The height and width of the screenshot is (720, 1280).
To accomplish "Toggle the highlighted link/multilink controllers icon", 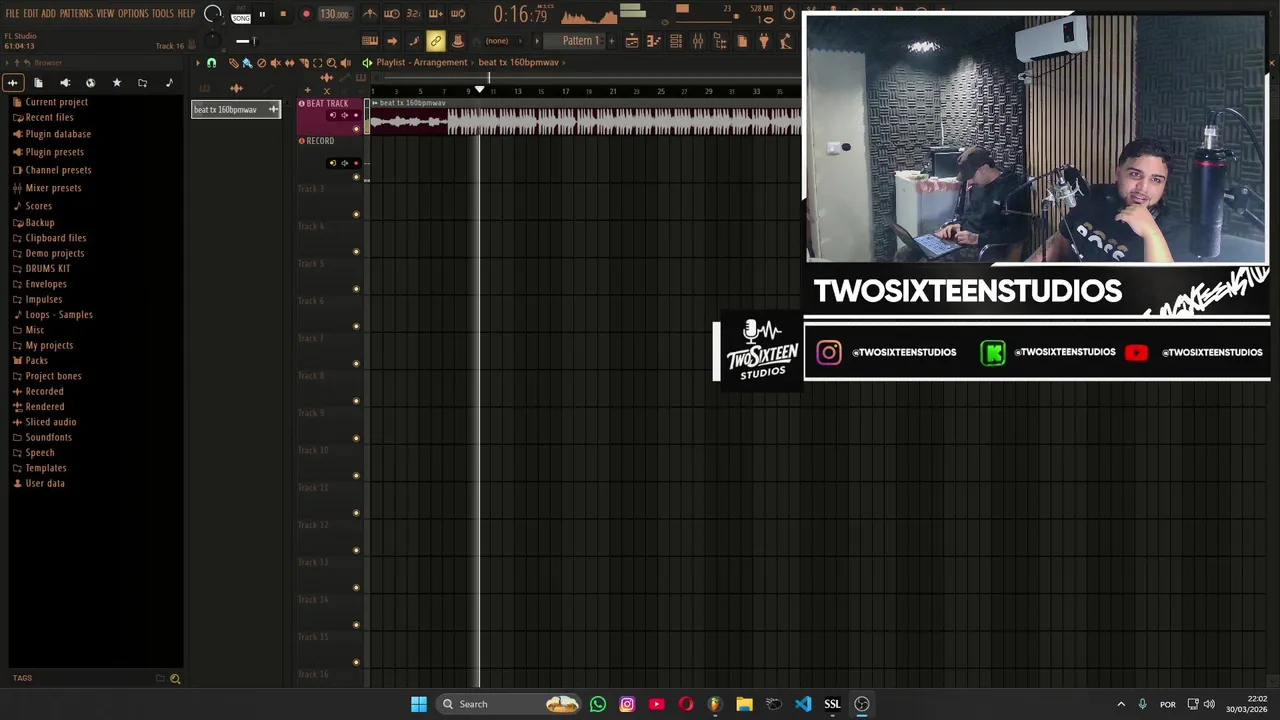I will tap(435, 41).
